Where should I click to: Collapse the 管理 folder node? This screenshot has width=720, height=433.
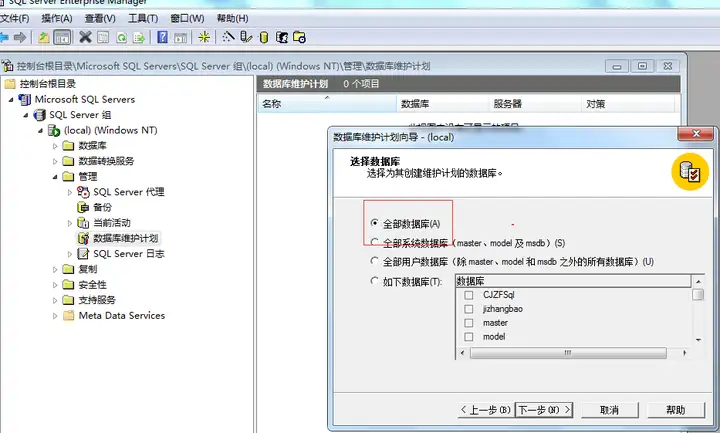pyautogui.click(x=55, y=177)
